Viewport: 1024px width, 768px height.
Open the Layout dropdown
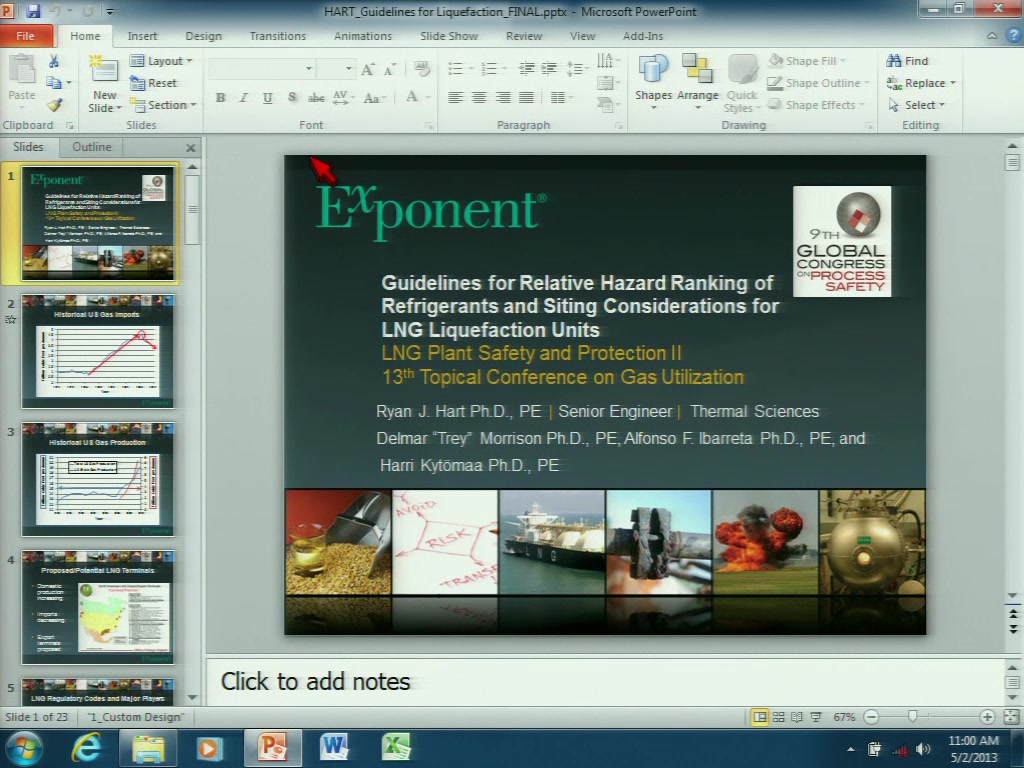(x=161, y=61)
